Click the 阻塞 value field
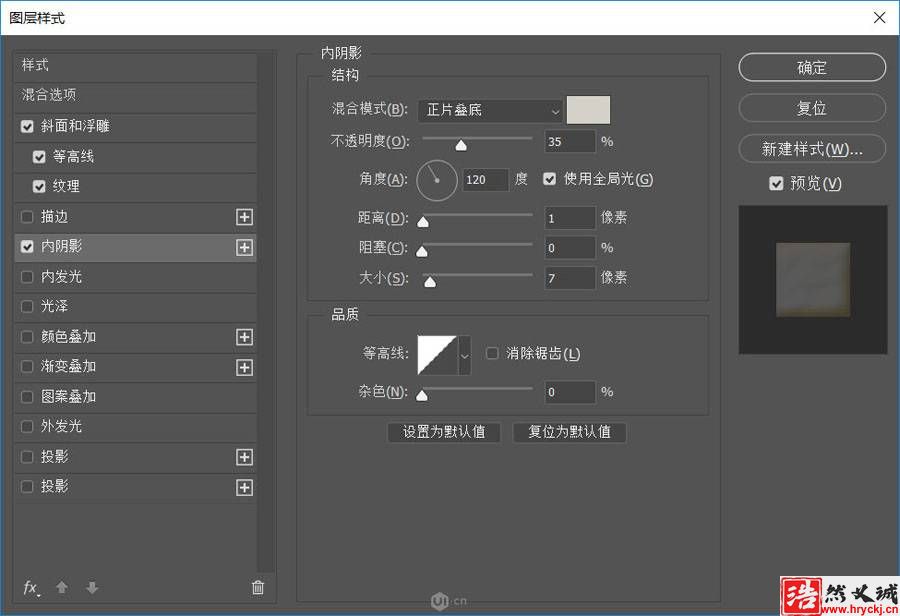Viewport: 900px width, 616px height. coord(569,248)
